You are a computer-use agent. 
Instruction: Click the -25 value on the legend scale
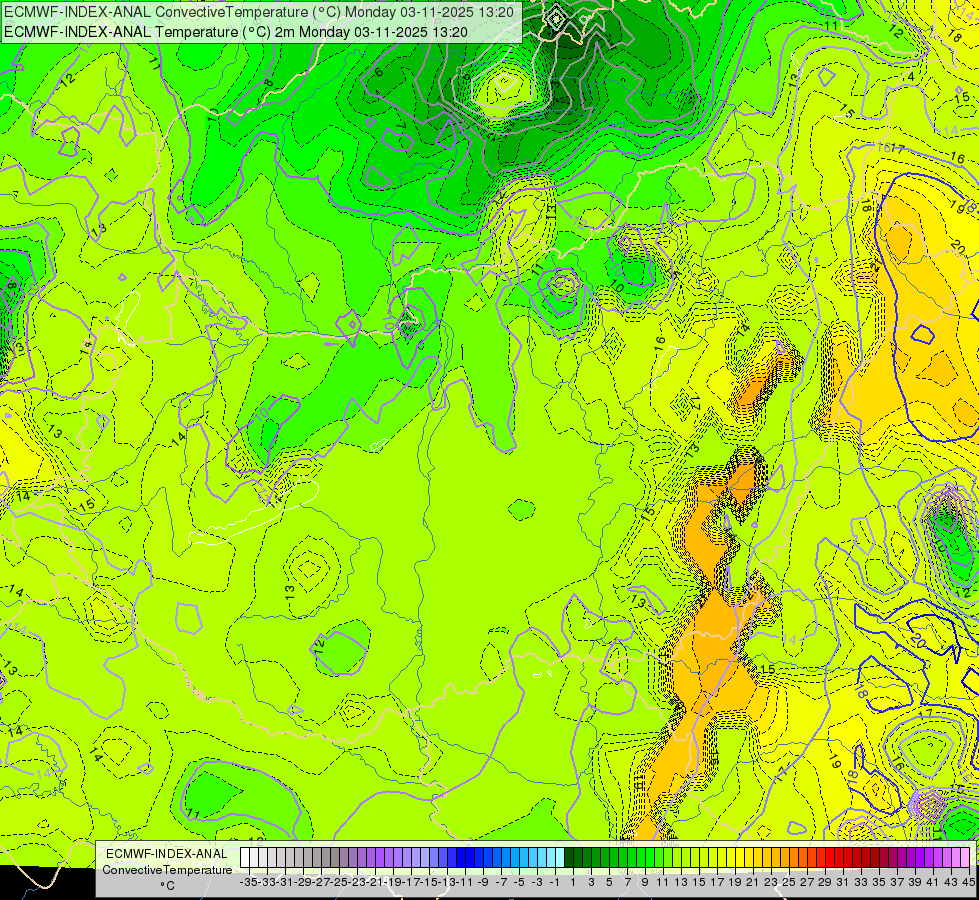pos(338,883)
